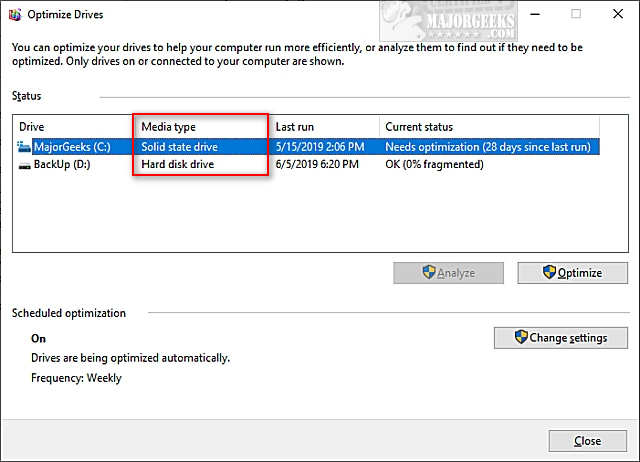The image size is (640, 462).
Task: Sort by the Media type column header
Action: [200, 127]
